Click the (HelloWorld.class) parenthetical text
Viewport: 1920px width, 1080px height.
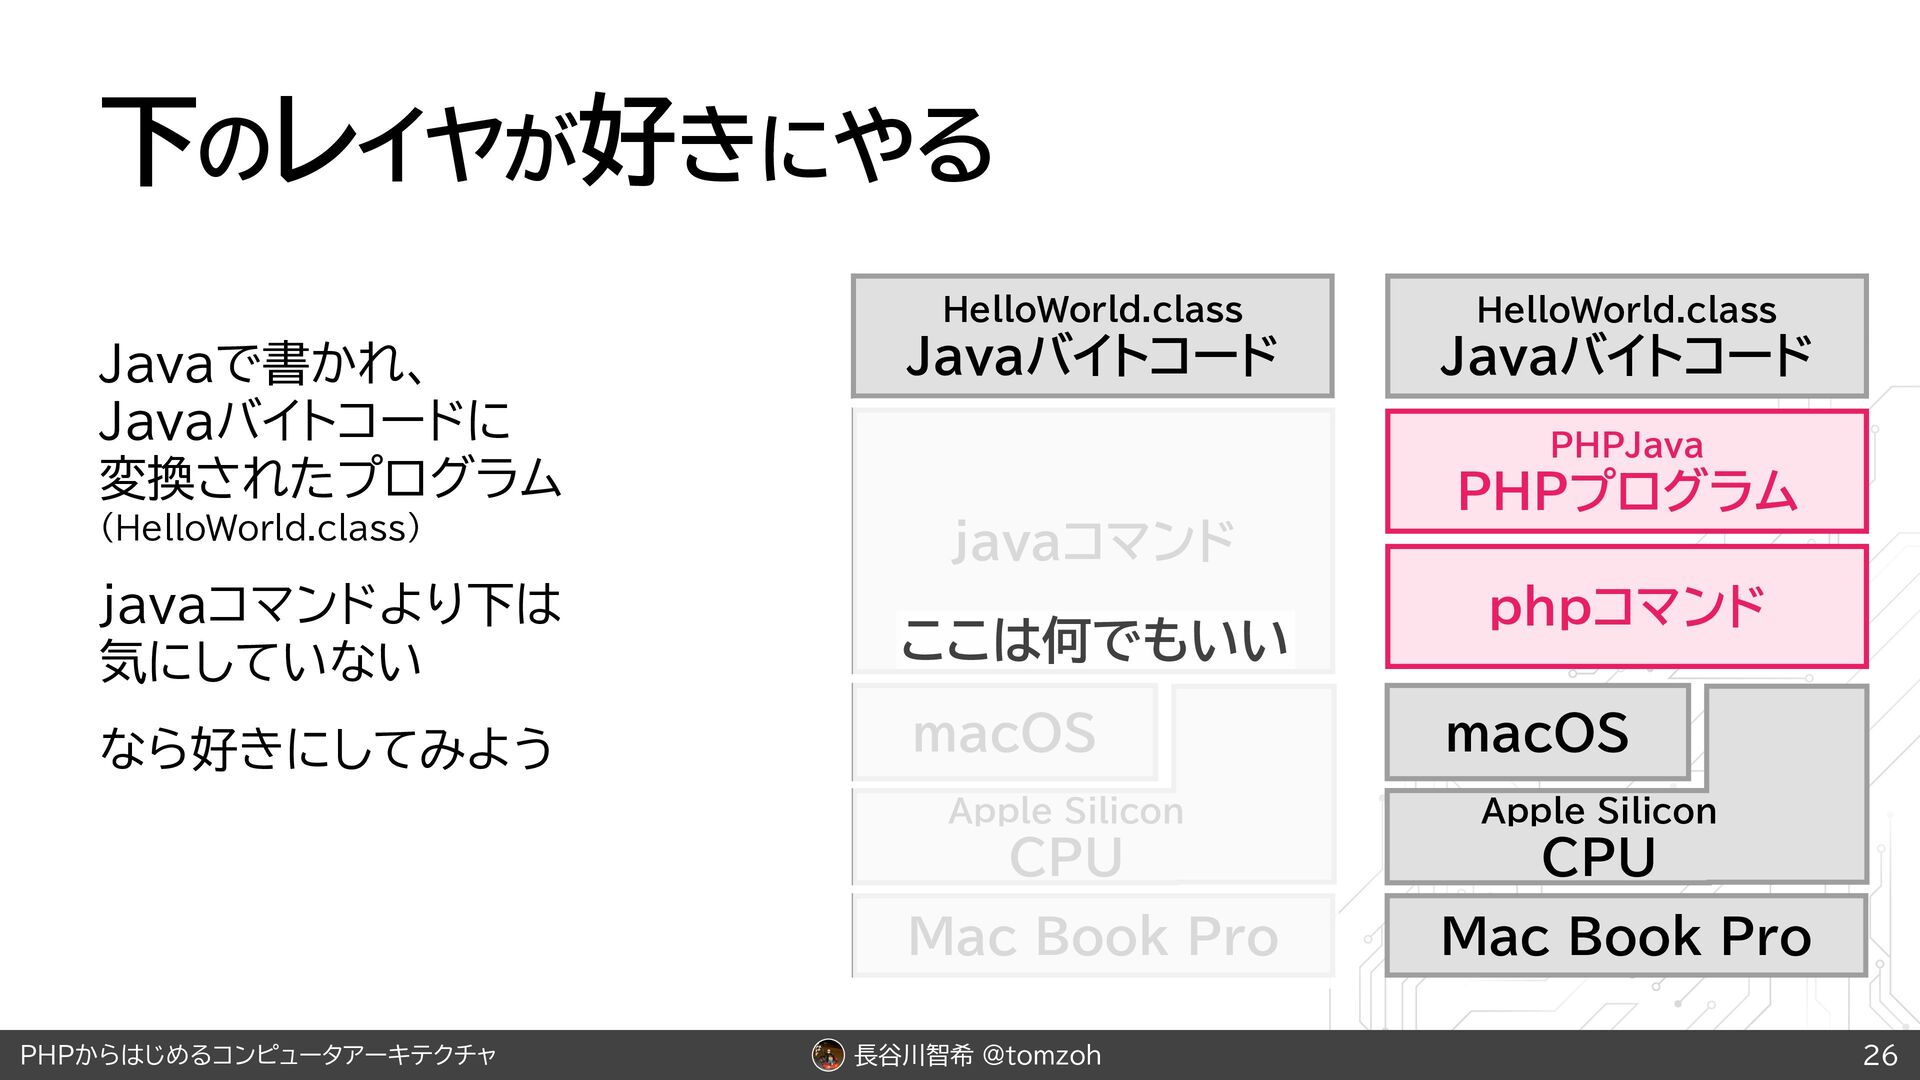coord(260,528)
